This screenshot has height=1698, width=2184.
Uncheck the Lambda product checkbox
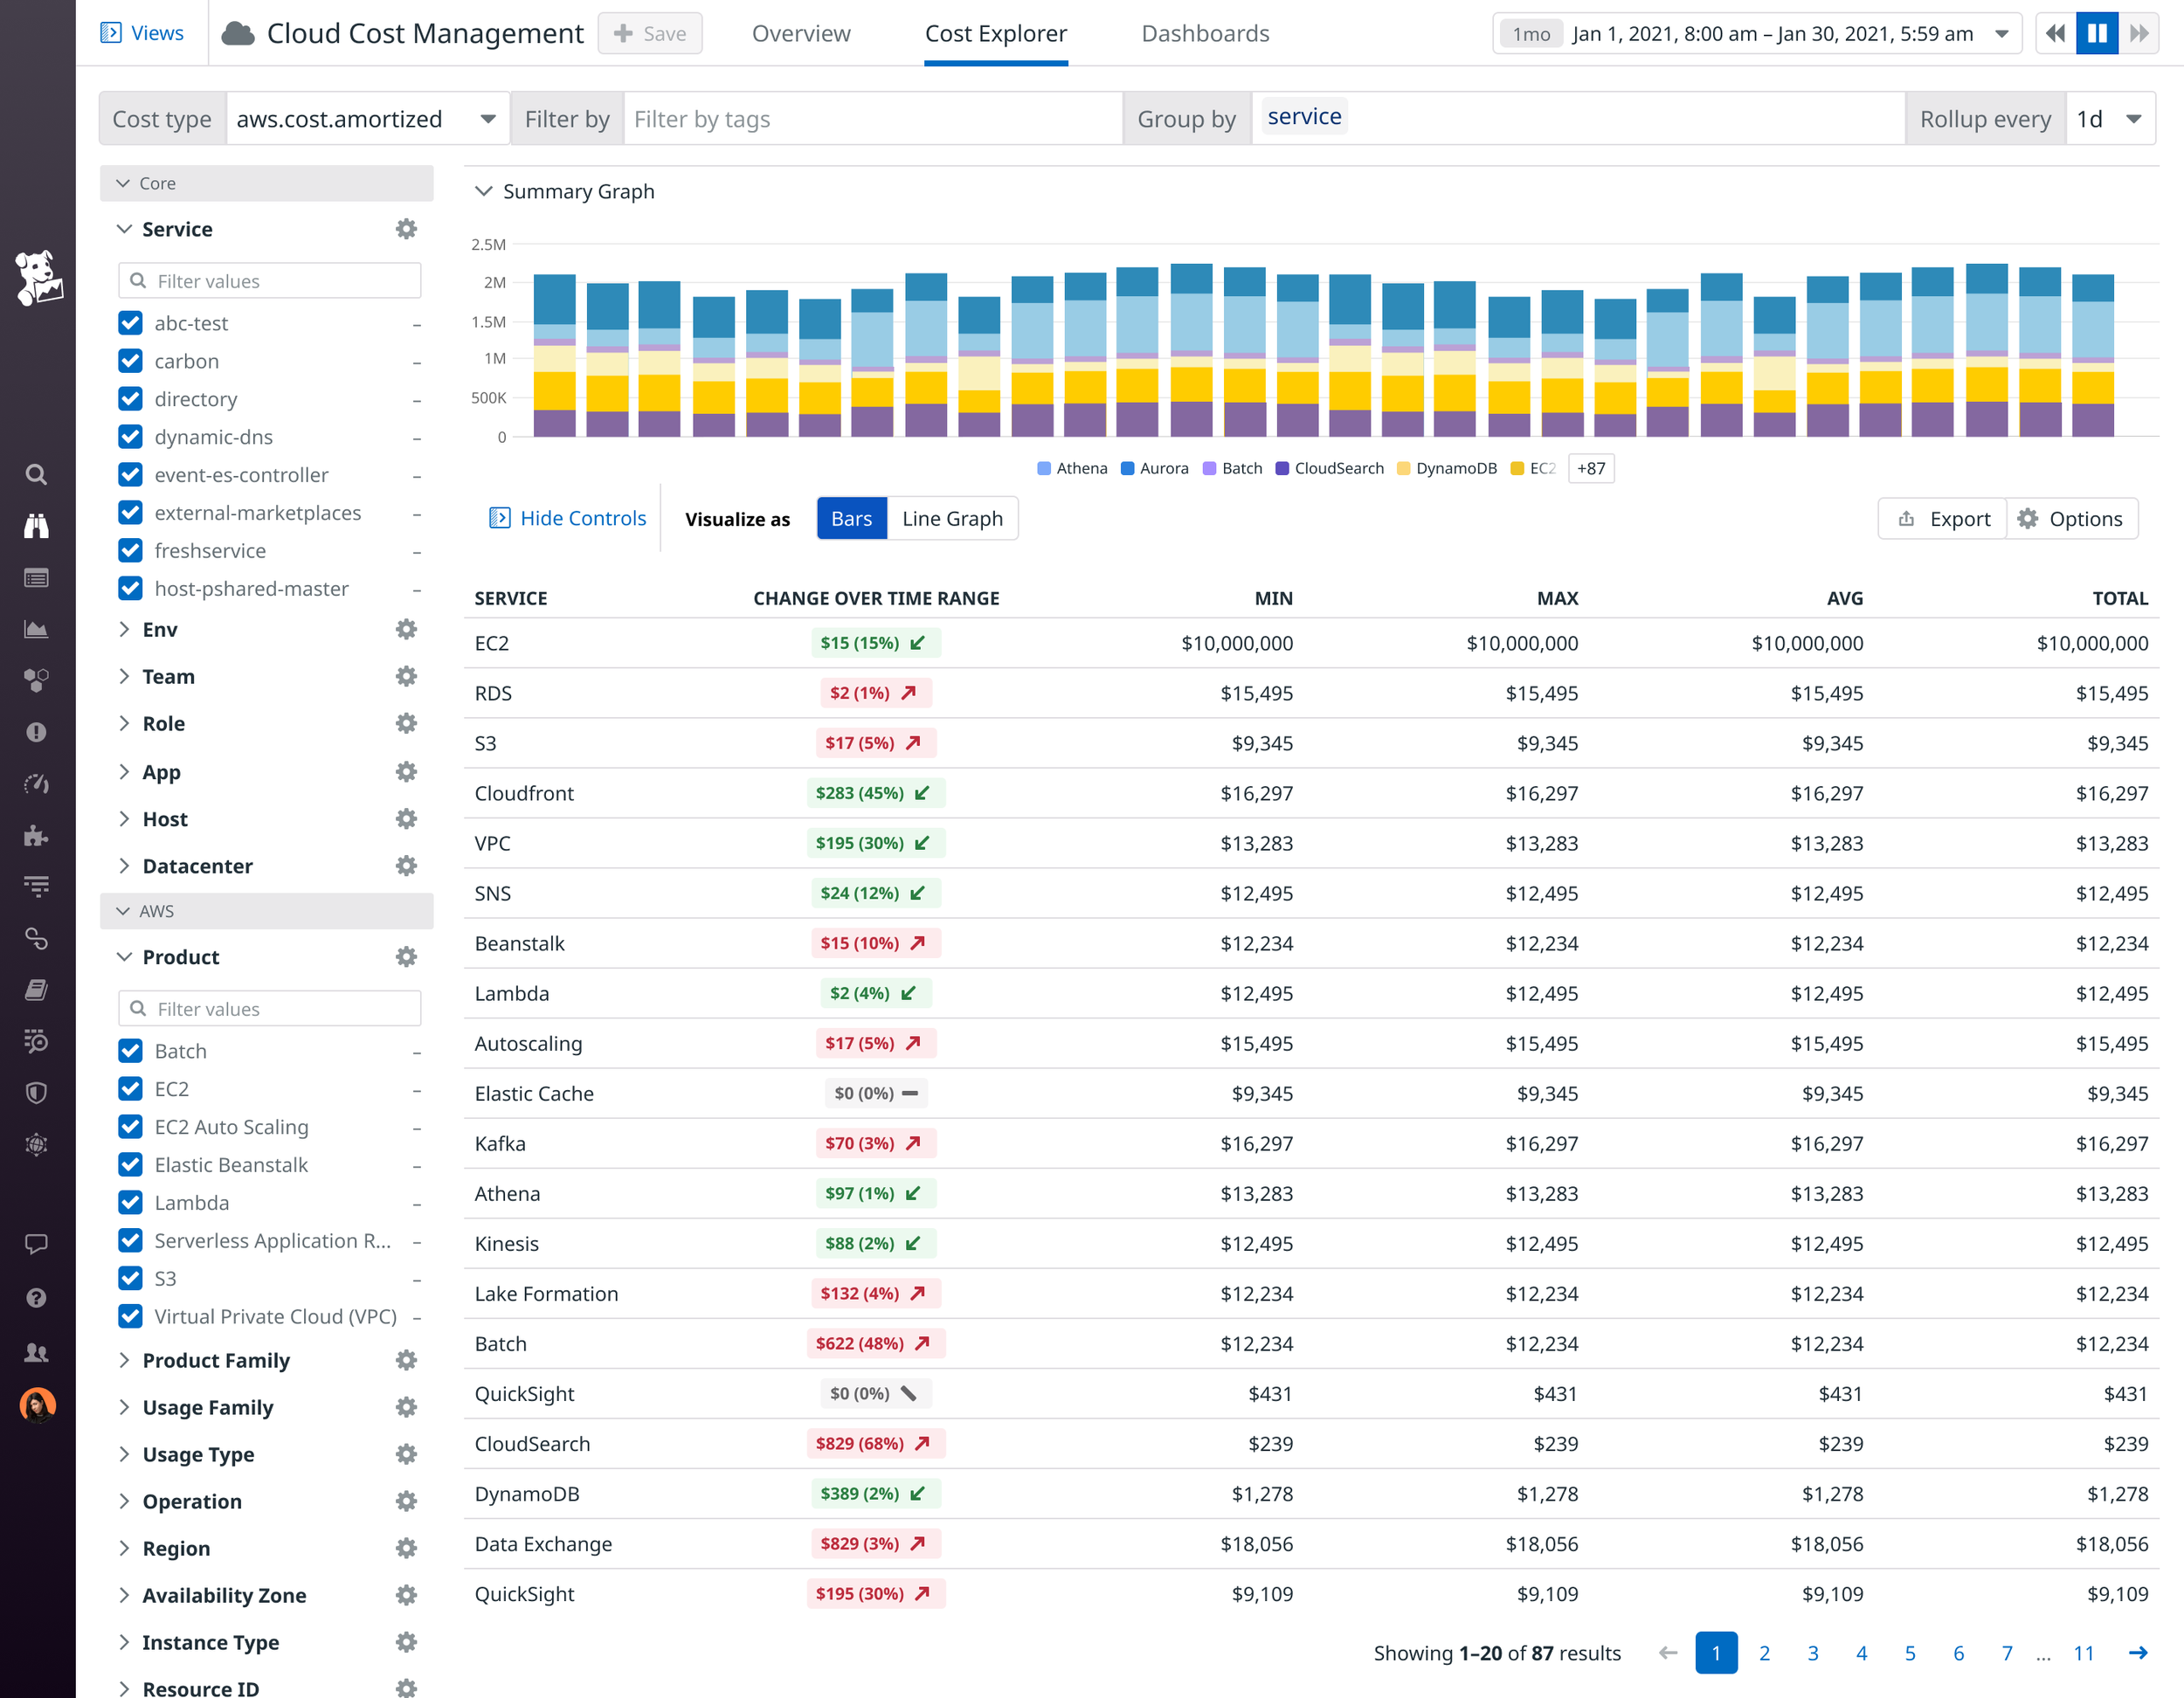tap(130, 1203)
